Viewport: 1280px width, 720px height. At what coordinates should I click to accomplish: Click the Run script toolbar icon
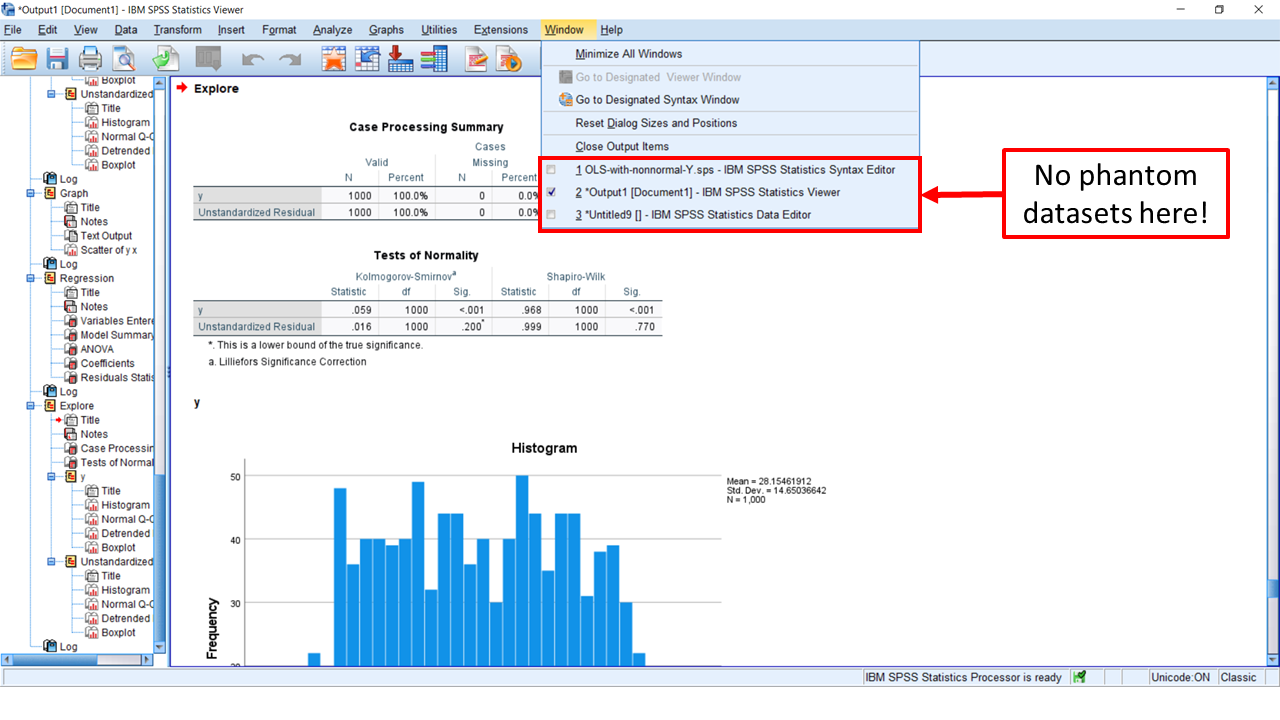point(509,59)
